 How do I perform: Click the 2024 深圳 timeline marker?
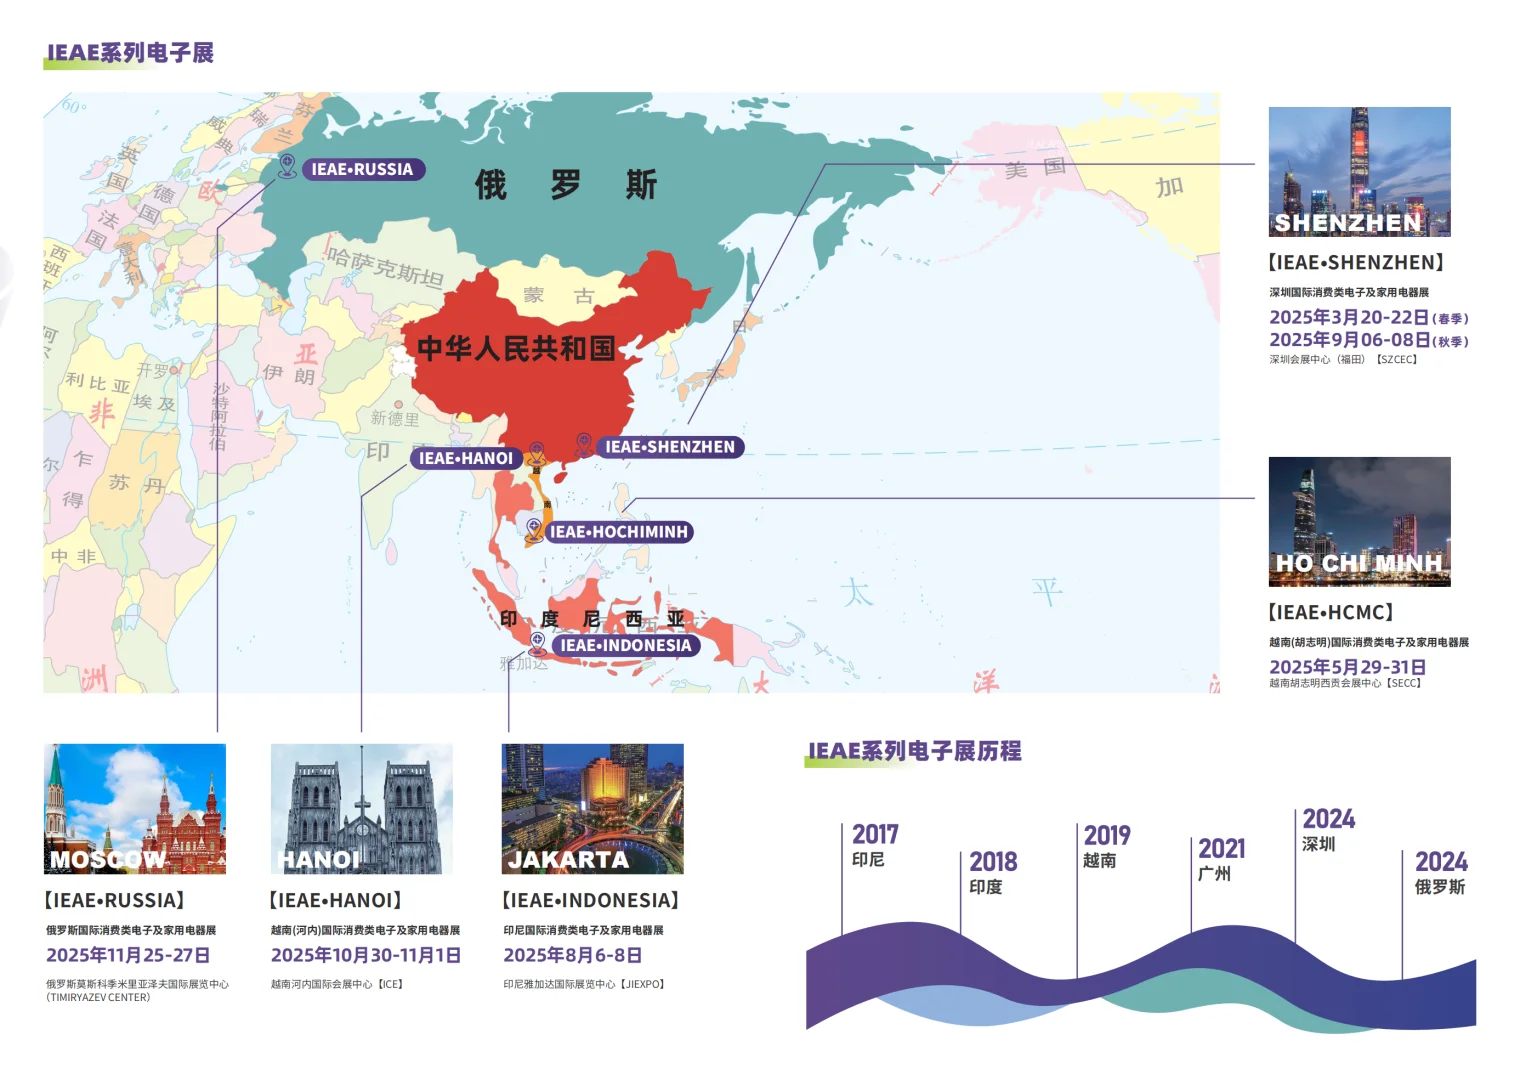1328,830
